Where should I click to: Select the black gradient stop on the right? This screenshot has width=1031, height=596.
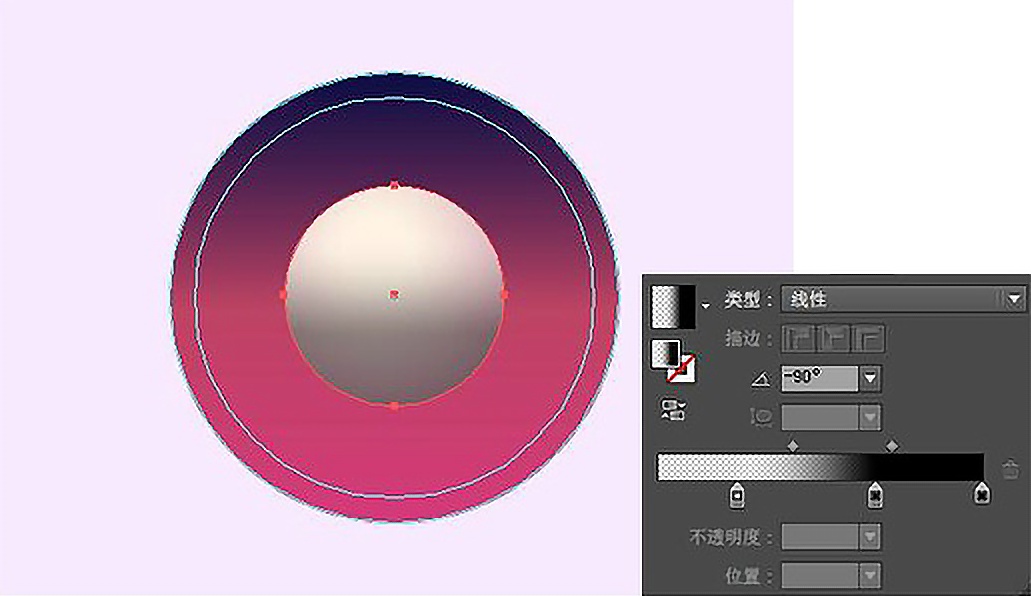point(983,493)
